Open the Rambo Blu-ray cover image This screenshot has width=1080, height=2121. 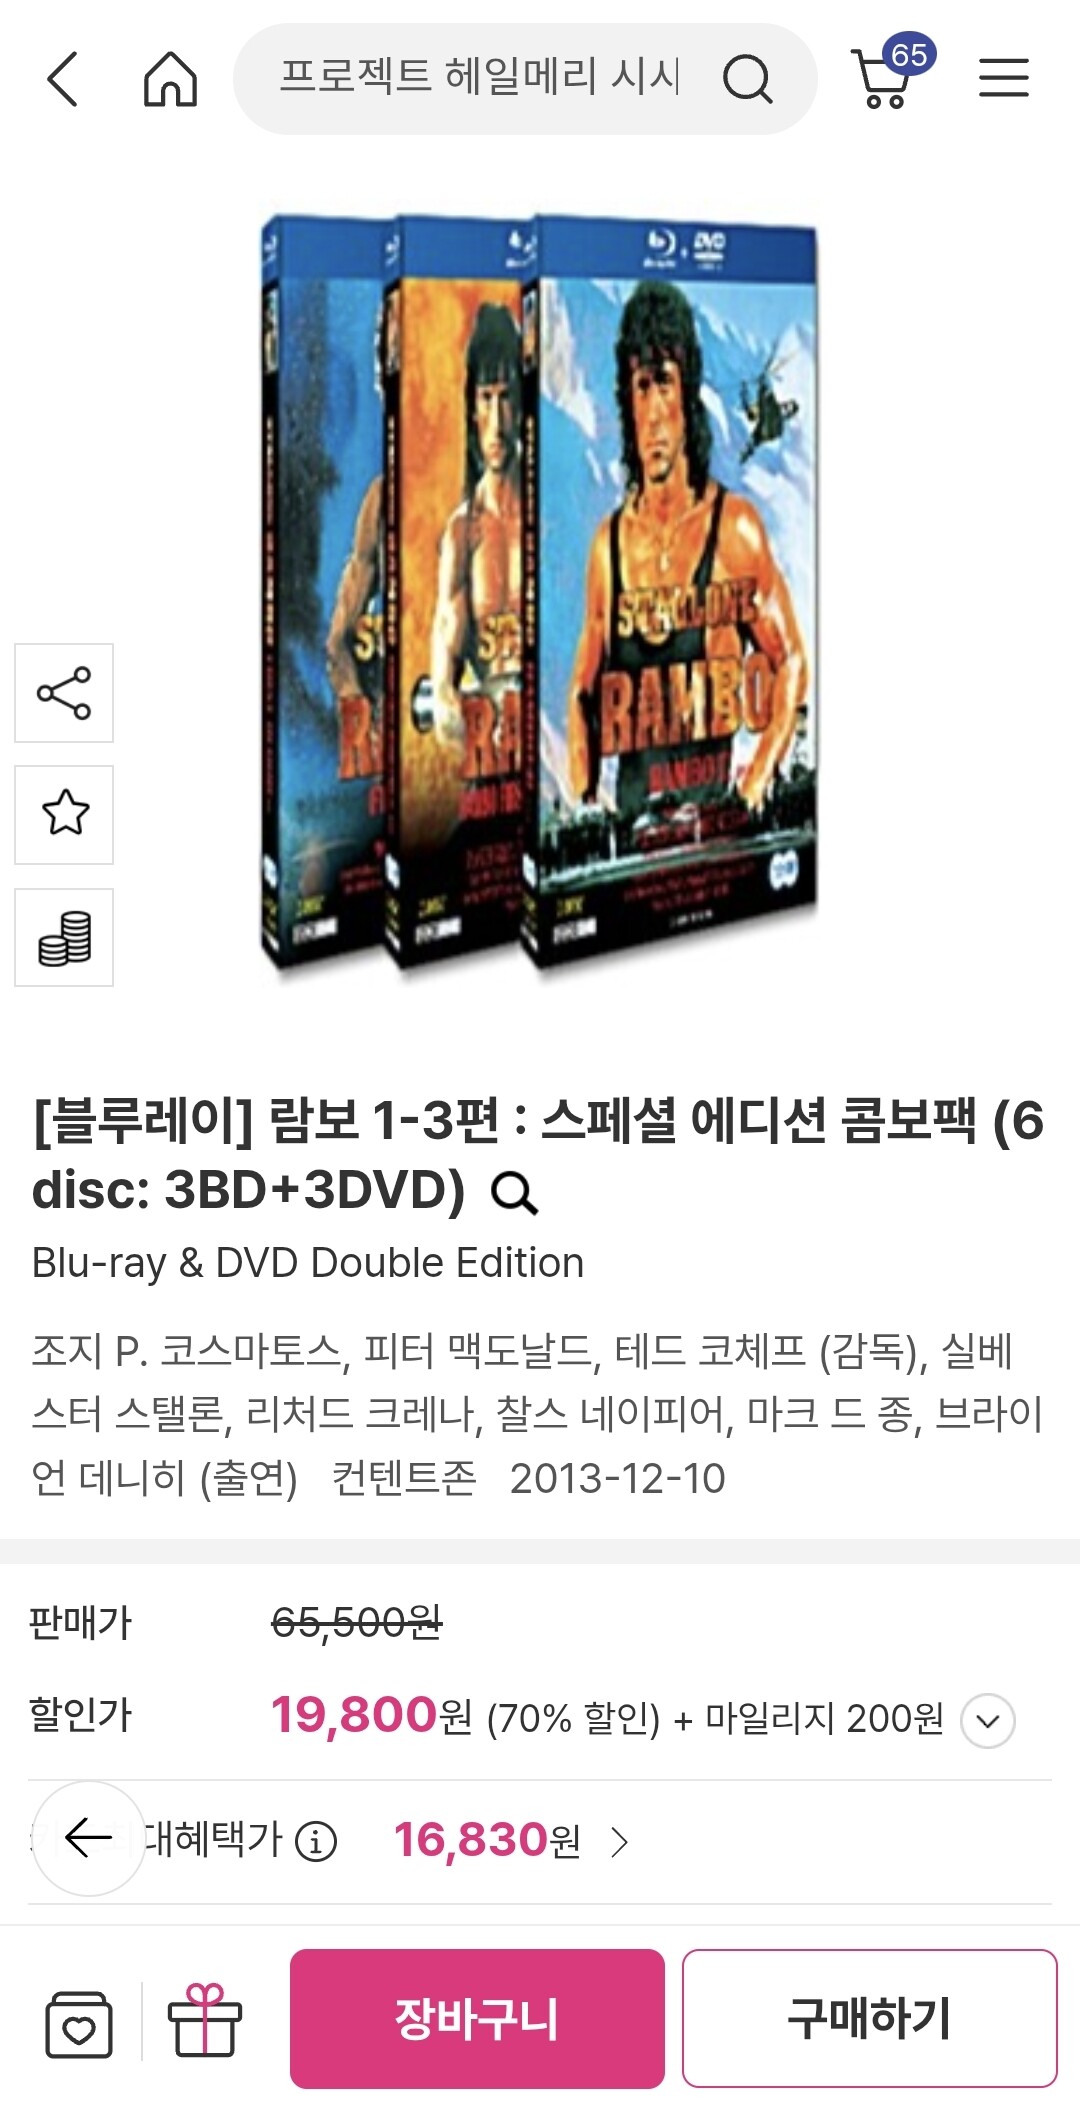[540, 595]
